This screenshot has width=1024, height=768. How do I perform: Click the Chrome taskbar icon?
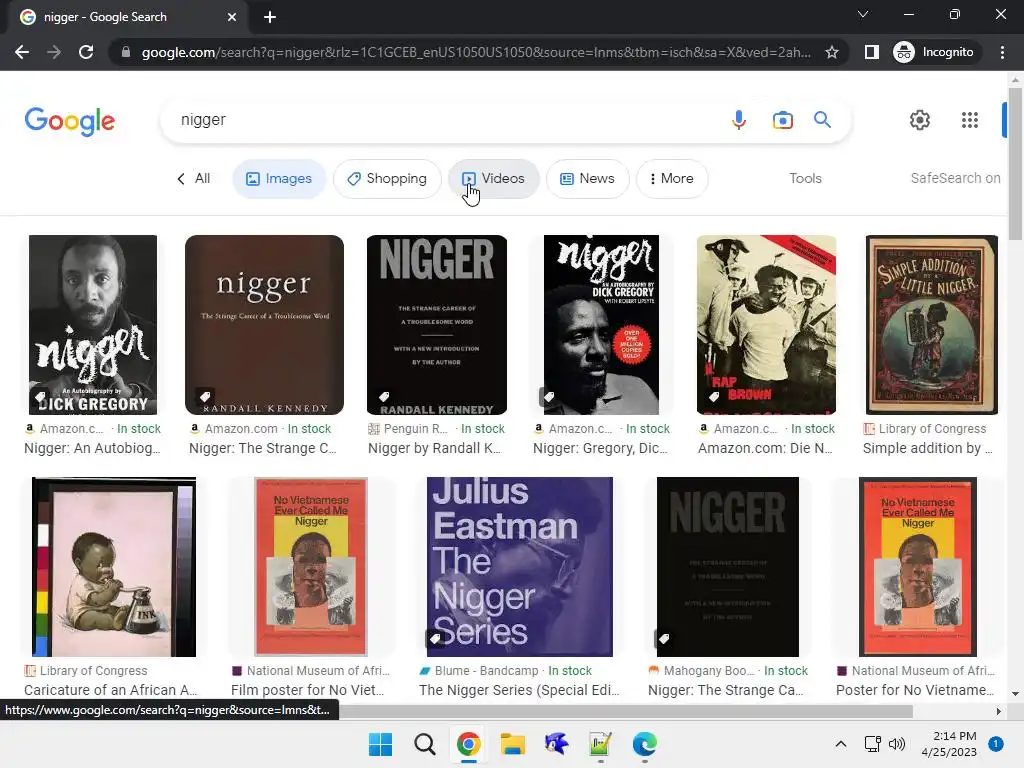[468, 744]
